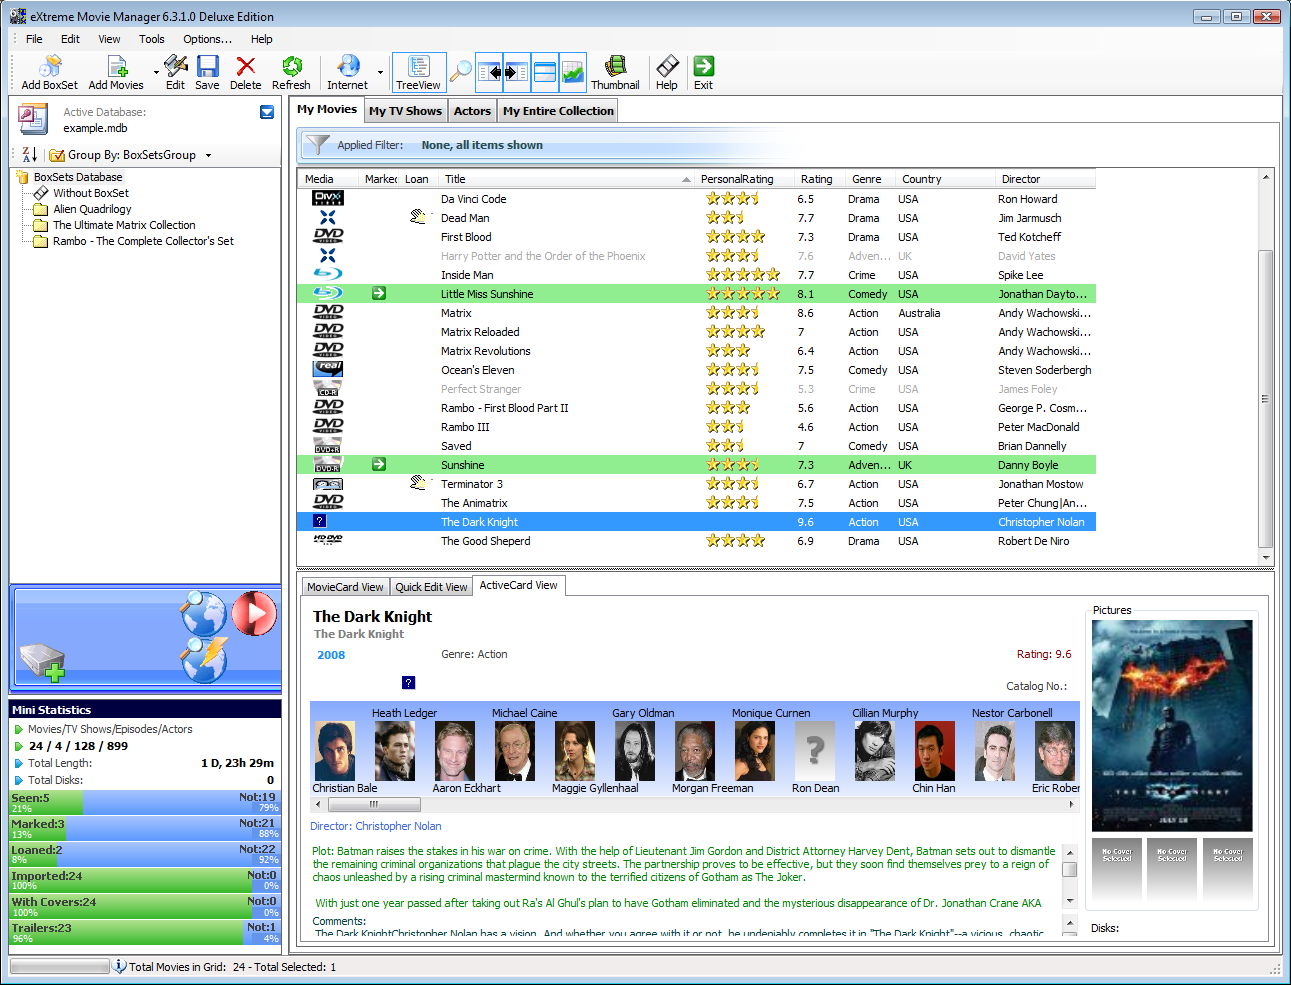Click the star rating of Matrix Reloaded
Viewport: 1291px width, 985px height.
(735, 331)
